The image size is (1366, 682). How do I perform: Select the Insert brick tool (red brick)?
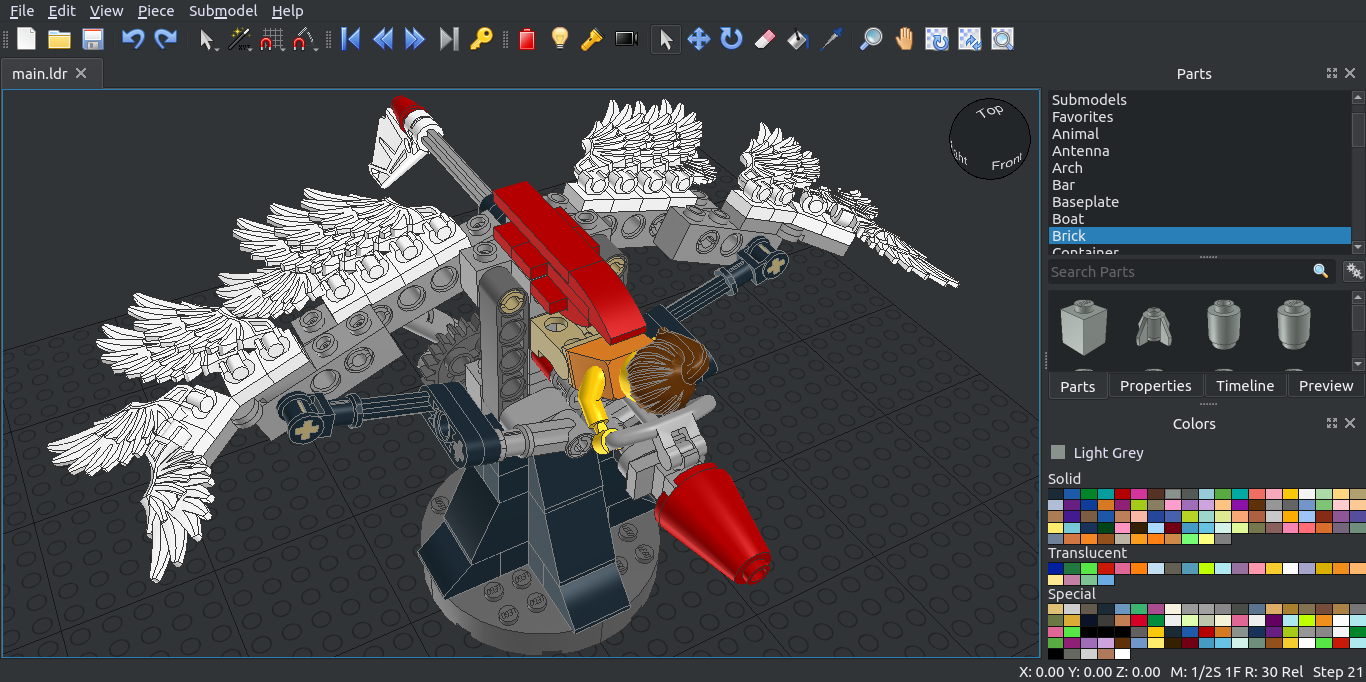point(527,39)
